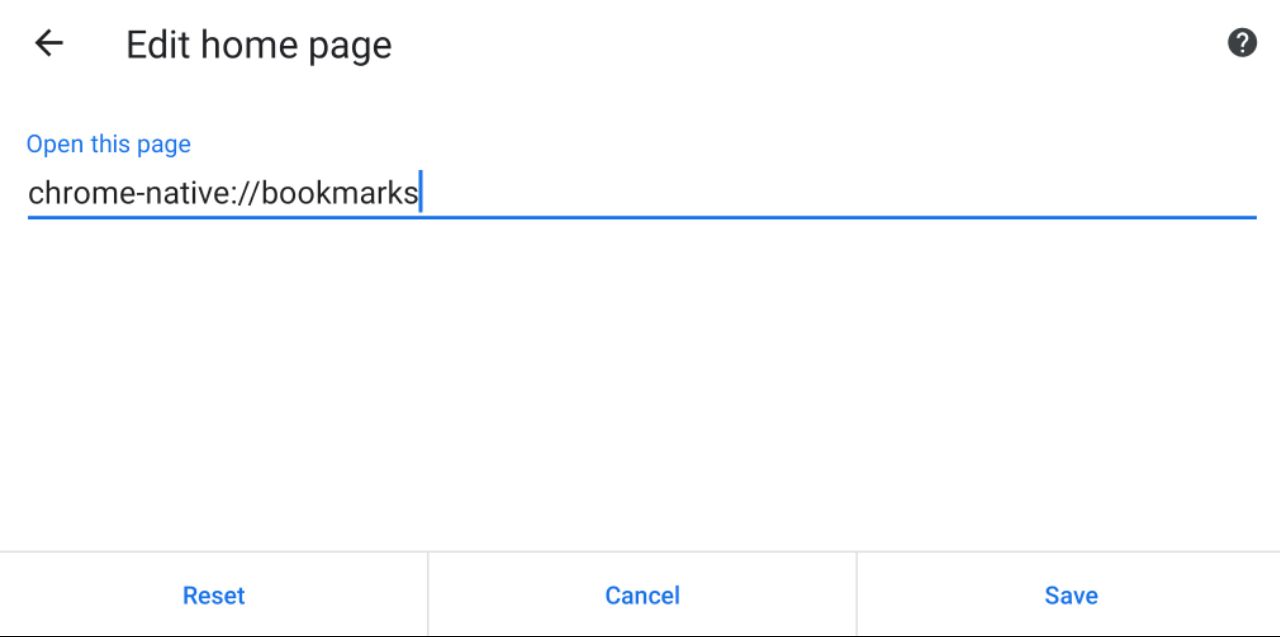Click the divider between Reset and Cancel
This screenshot has height=637, width=1280.
click(x=428, y=595)
